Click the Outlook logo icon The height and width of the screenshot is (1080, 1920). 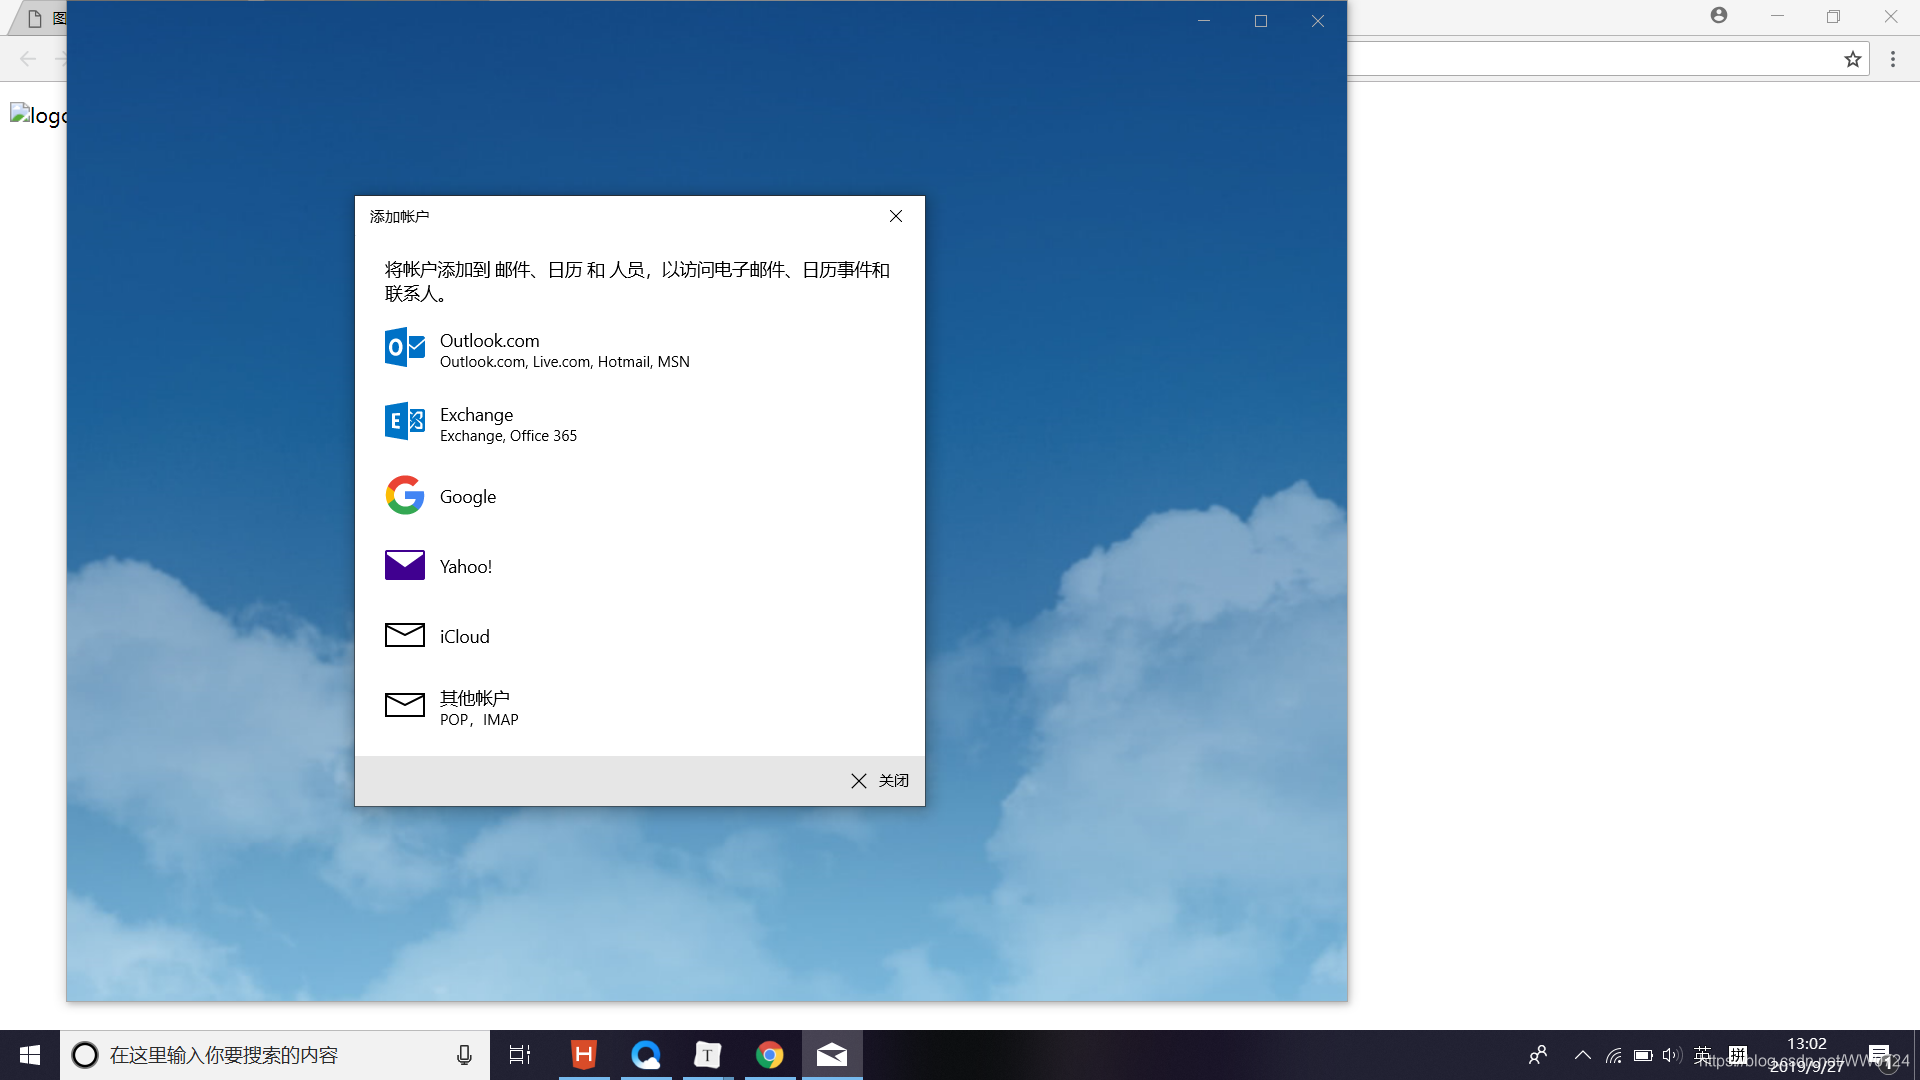point(405,347)
